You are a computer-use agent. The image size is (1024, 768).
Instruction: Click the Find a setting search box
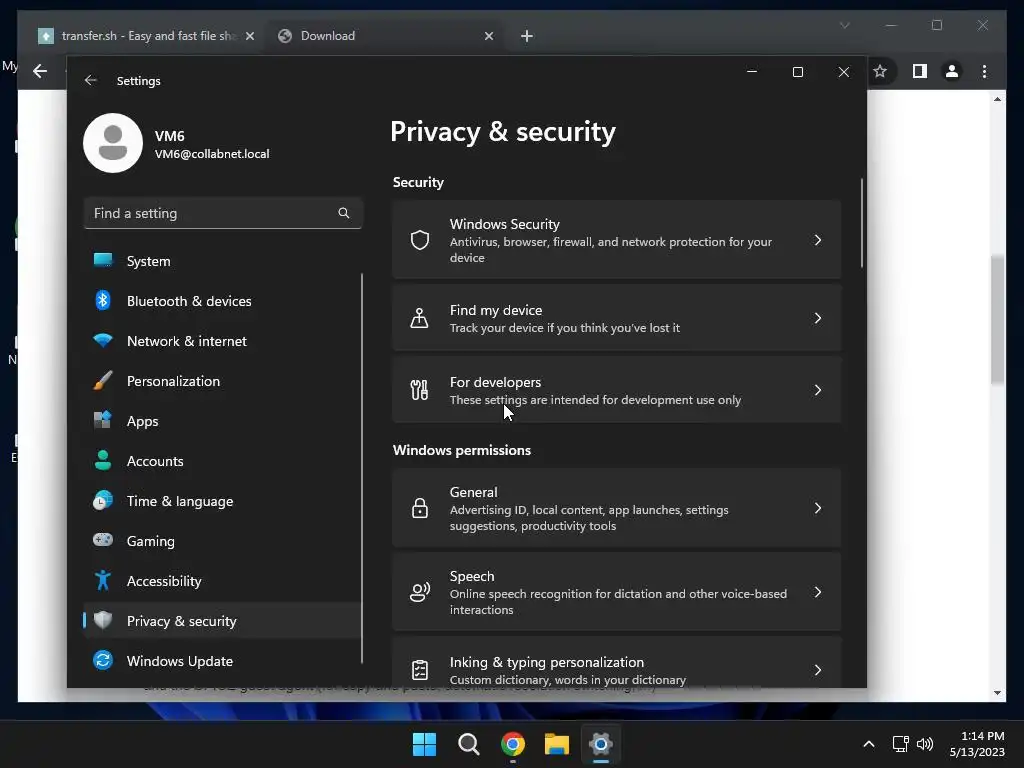pos(223,213)
